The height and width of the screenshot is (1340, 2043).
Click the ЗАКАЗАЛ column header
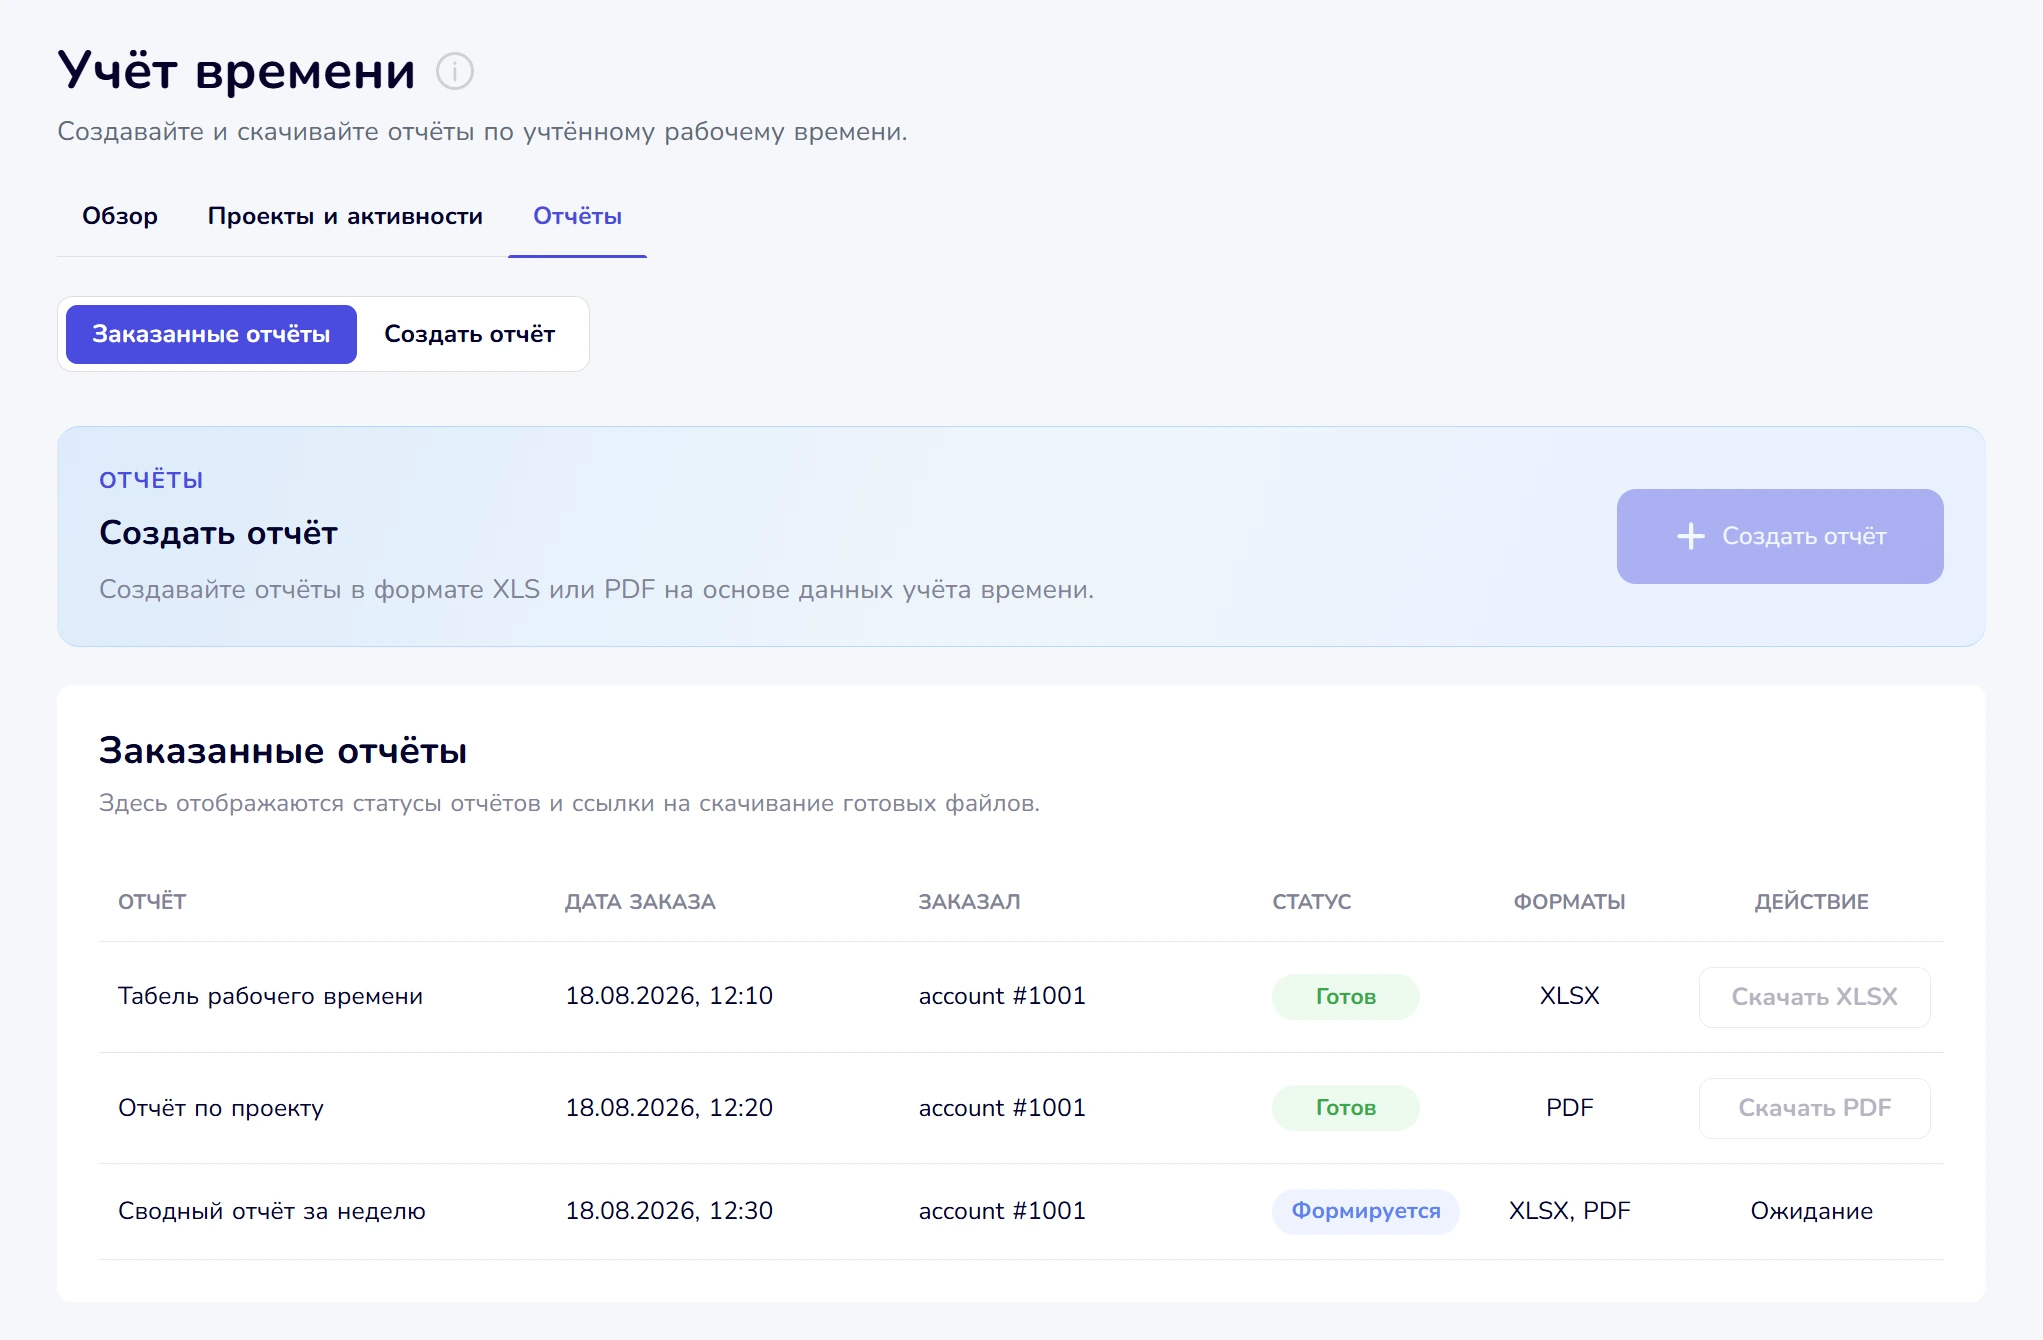pos(969,901)
